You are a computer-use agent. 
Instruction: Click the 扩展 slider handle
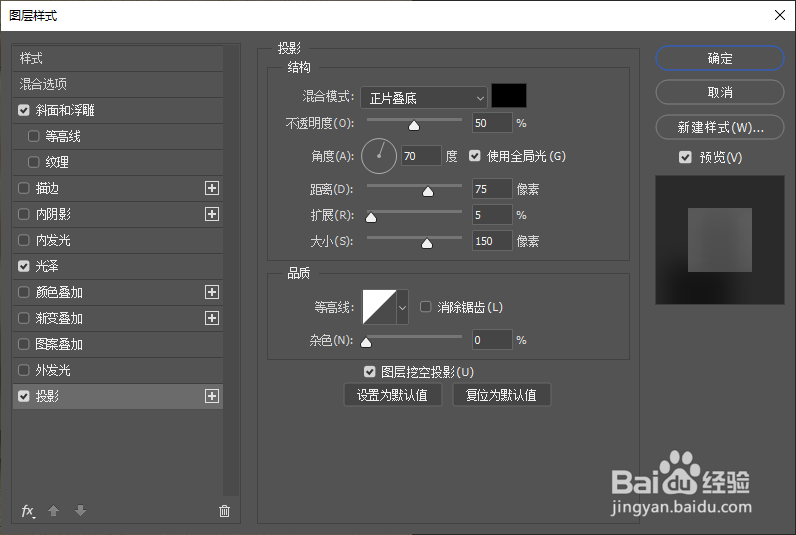(x=371, y=217)
